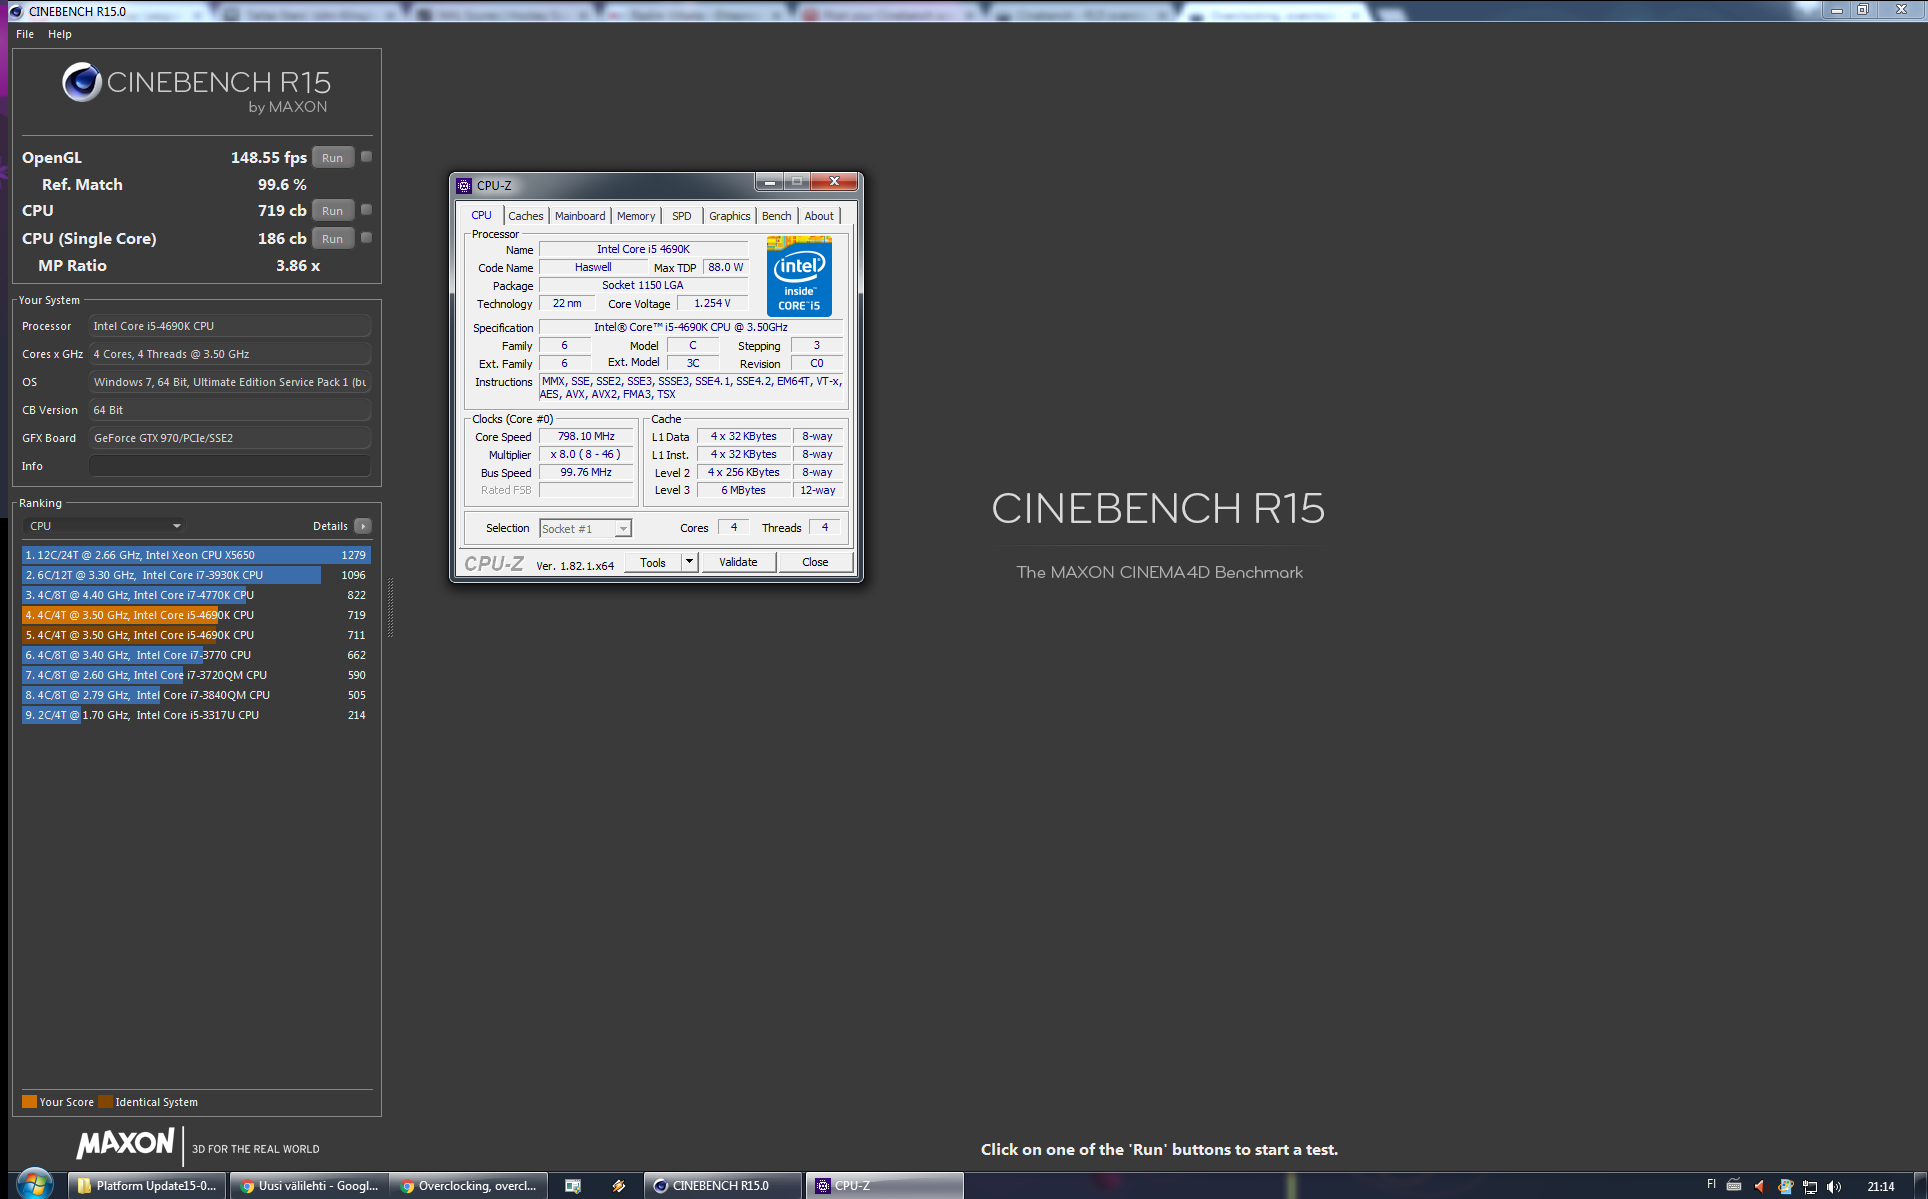Image resolution: width=1928 pixels, height=1199 pixels.
Task: Click the taskbar clock showing 21:14
Action: click(1880, 1187)
